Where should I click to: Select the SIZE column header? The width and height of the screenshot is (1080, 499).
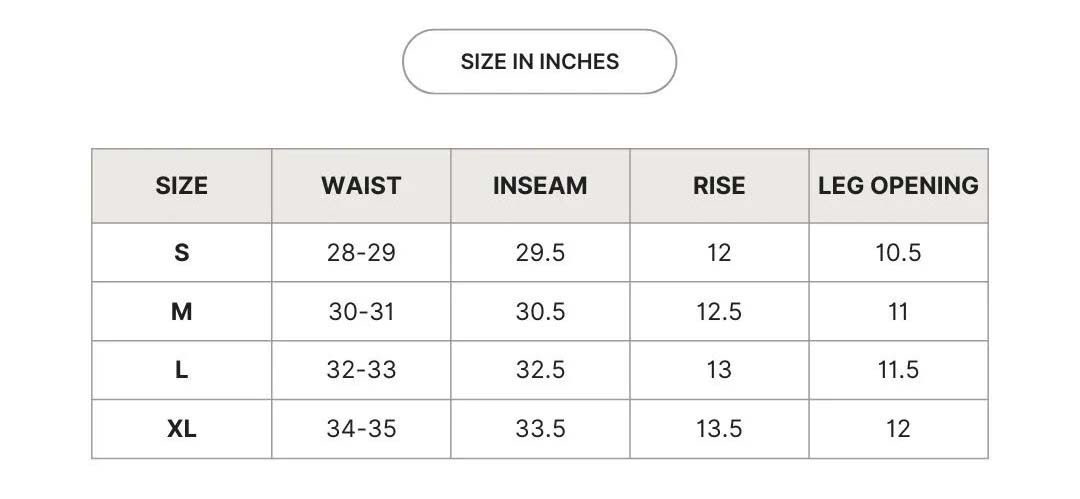pyautogui.click(x=181, y=186)
